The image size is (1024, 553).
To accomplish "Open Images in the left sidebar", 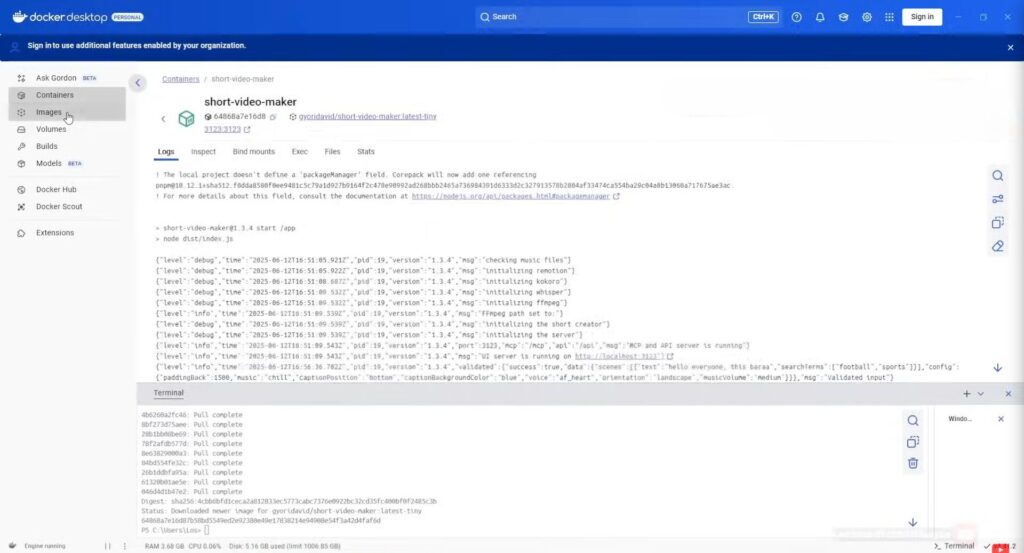I will pyautogui.click(x=48, y=112).
